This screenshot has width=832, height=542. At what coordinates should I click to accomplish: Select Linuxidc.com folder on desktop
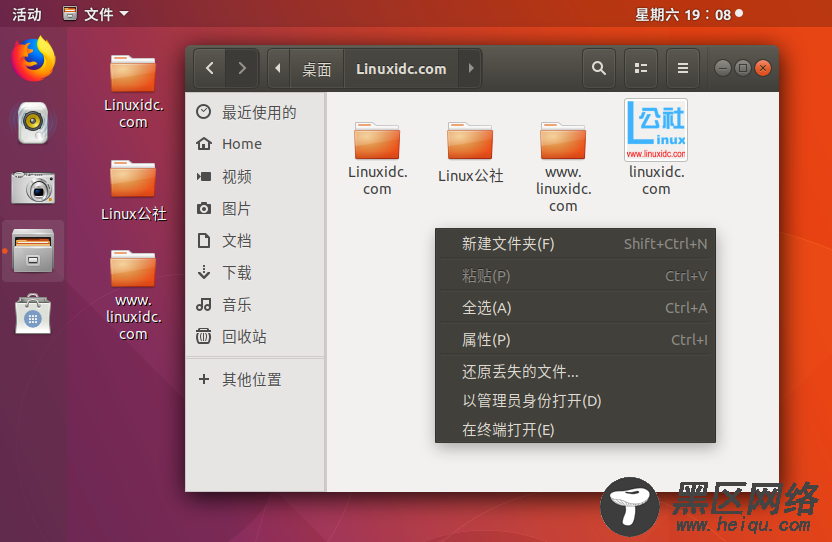click(133, 91)
